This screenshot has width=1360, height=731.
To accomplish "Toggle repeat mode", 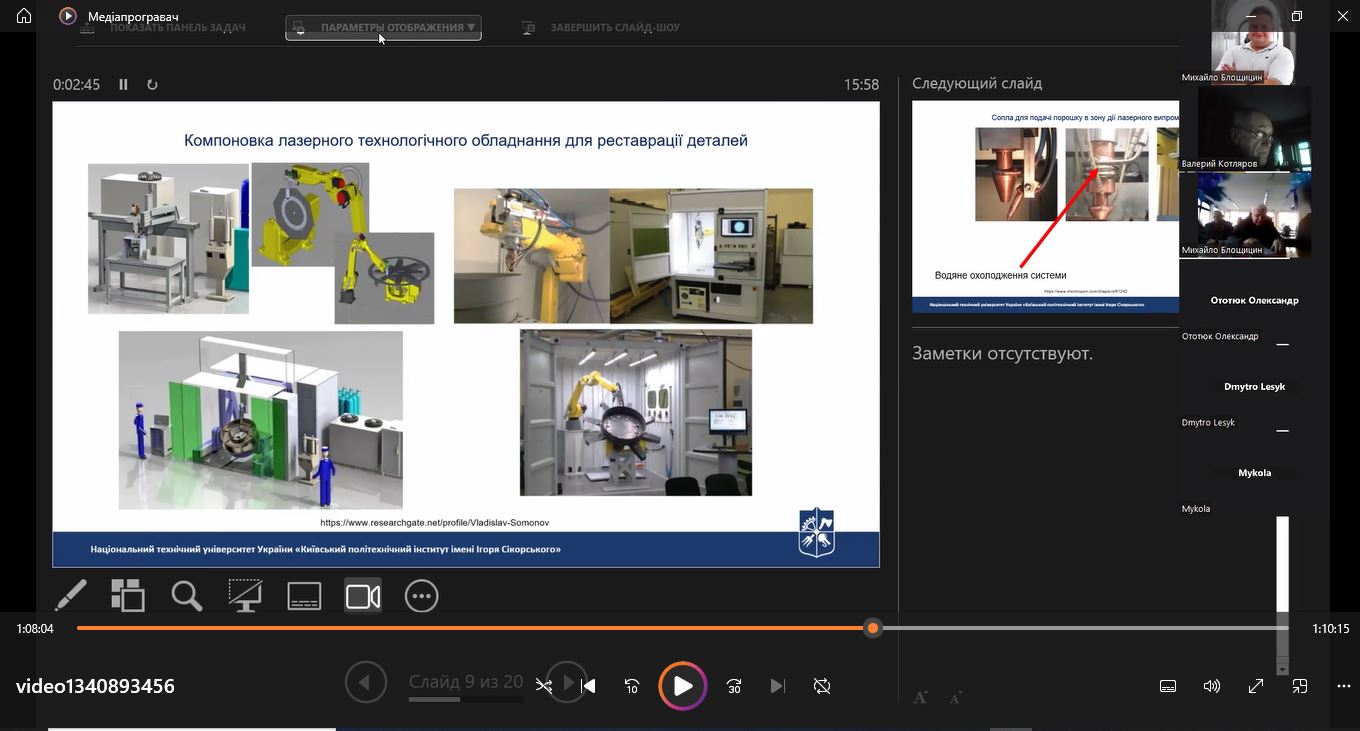I will [x=822, y=686].
